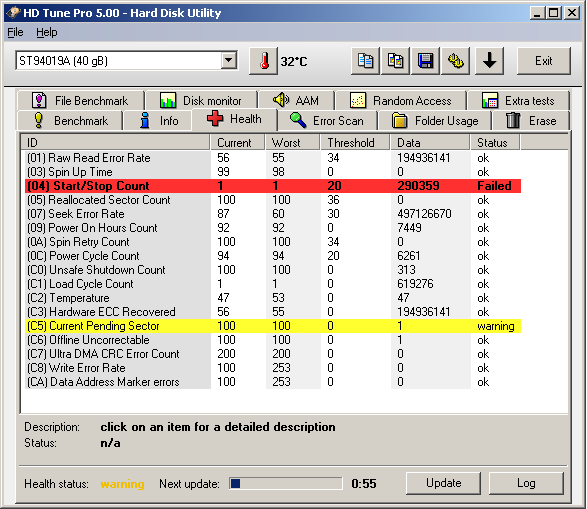Click the 7449 power-on hours value
This screenshot has height=509, width=587.
409,228
